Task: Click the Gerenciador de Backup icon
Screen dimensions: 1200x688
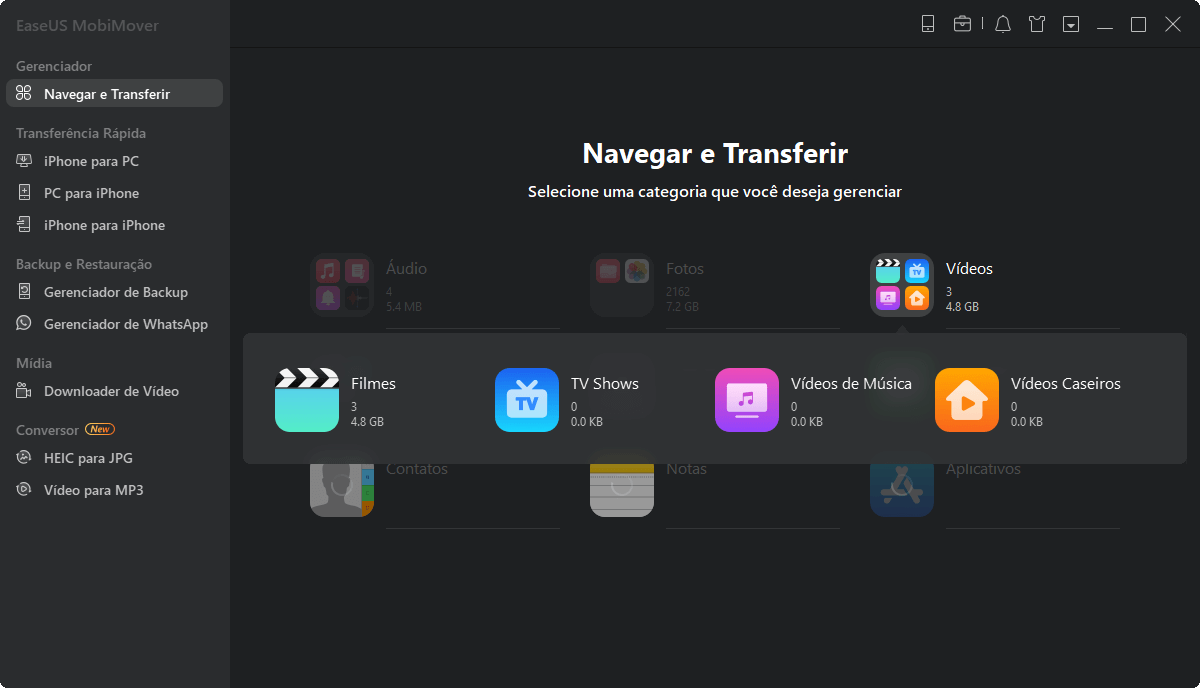Action: point(24,292)
